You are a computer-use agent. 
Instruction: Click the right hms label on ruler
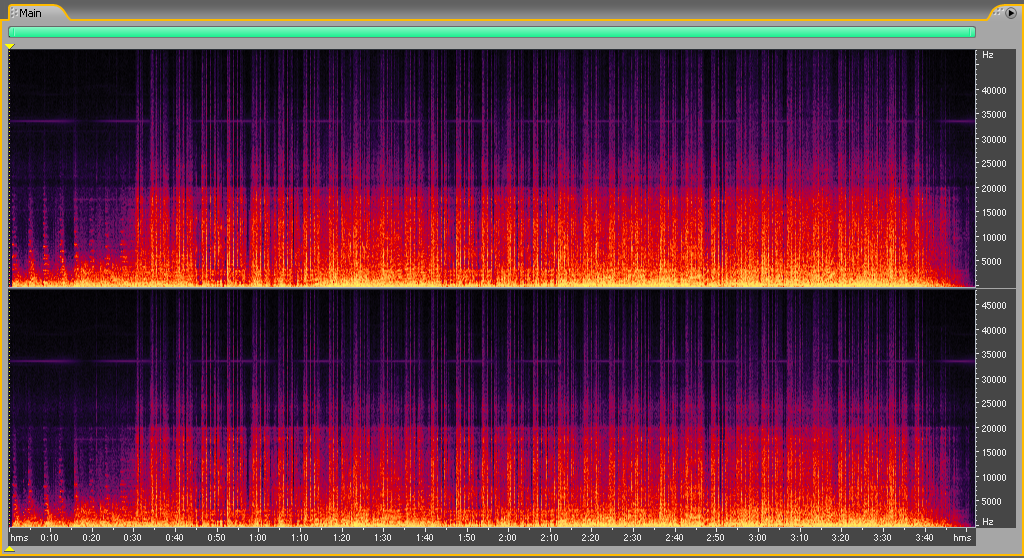(x=962, y=538)
